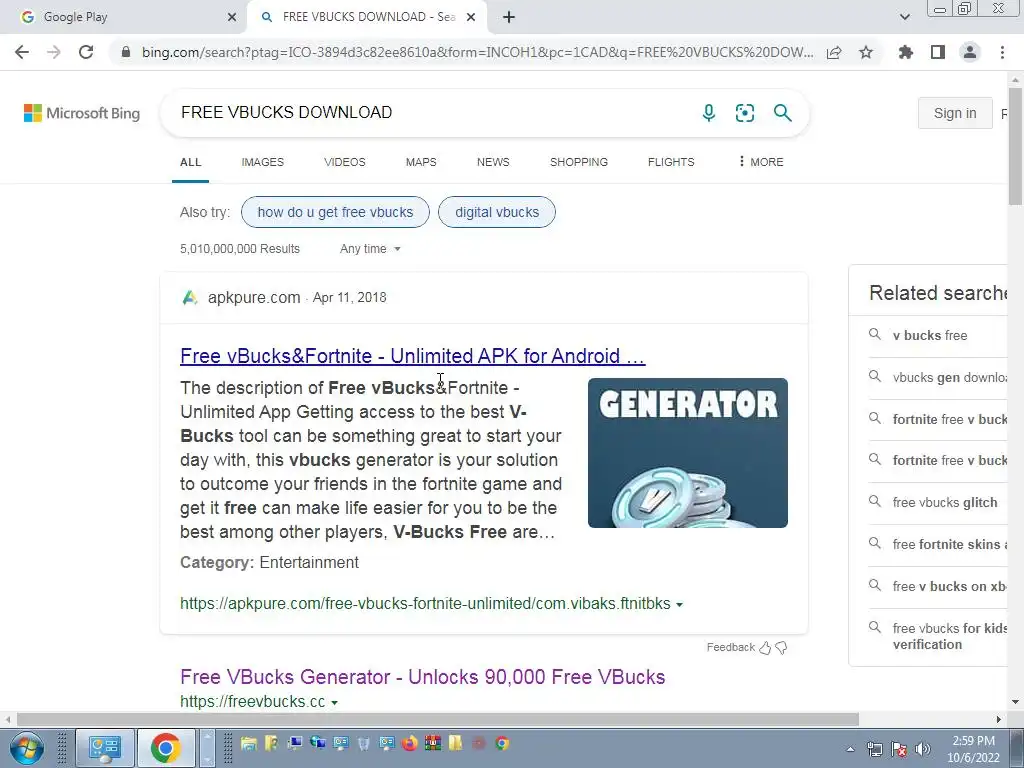The image size is (1024, 768).
Task: Give thumbs up feedback on the result
Action: point(765,648)
